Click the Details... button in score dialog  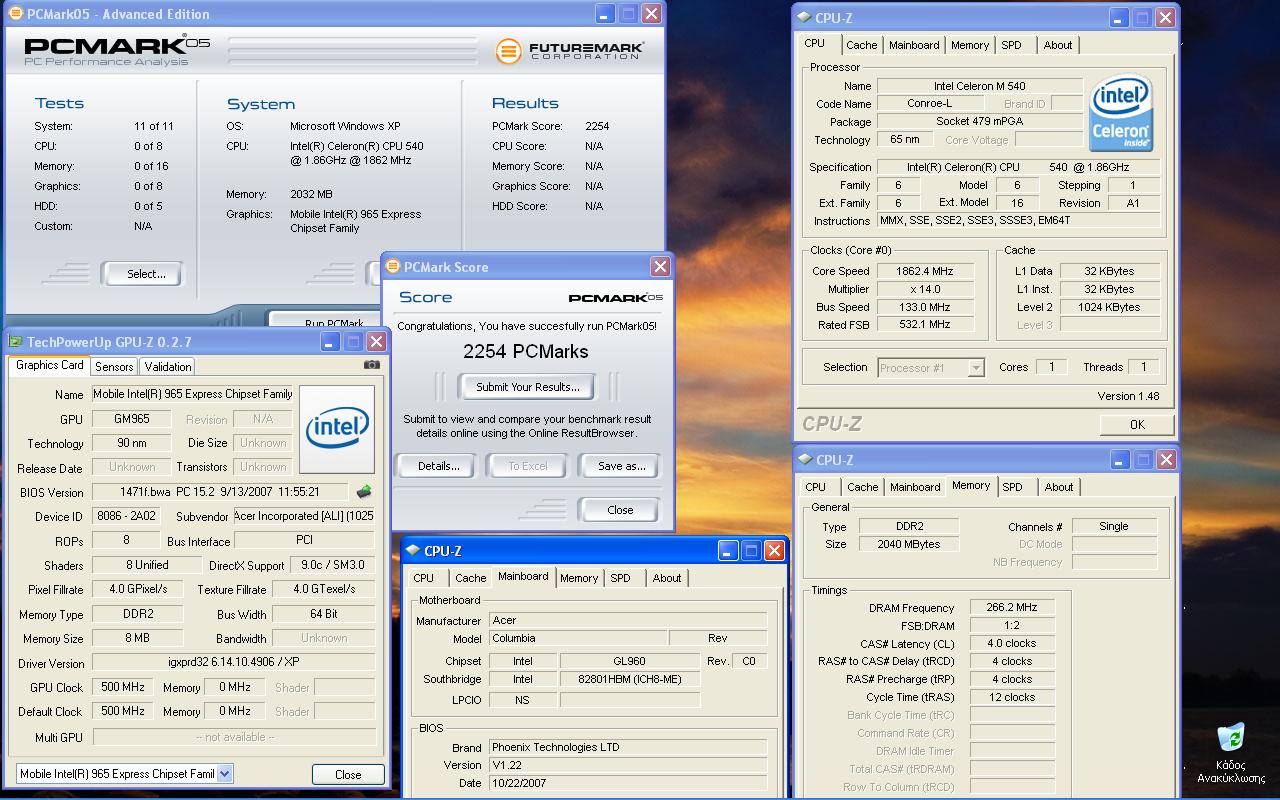click(x=438, y=466)
